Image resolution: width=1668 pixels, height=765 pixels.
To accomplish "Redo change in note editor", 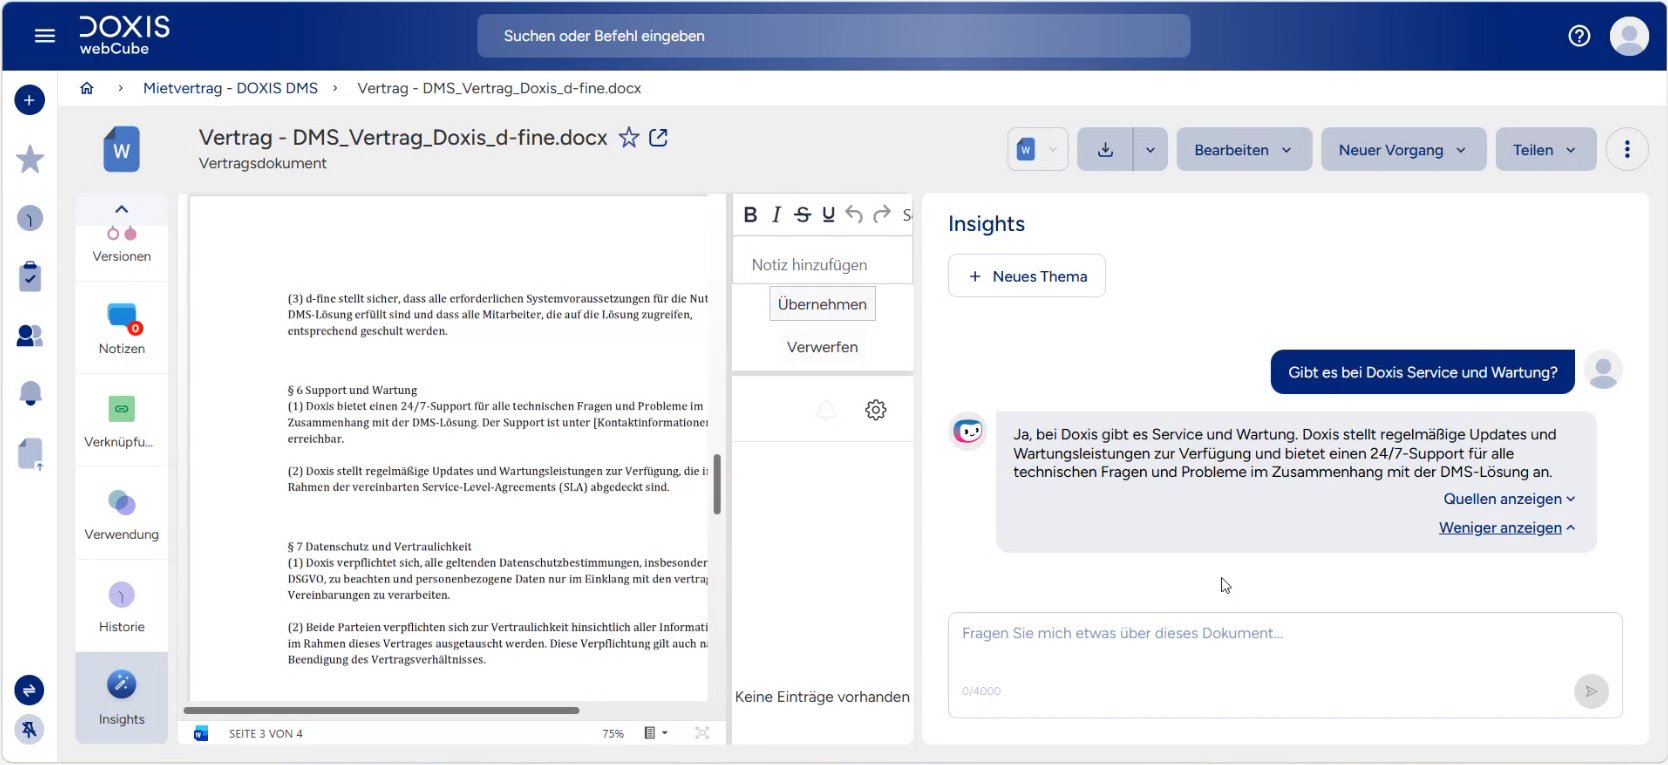I will (882, 214).
